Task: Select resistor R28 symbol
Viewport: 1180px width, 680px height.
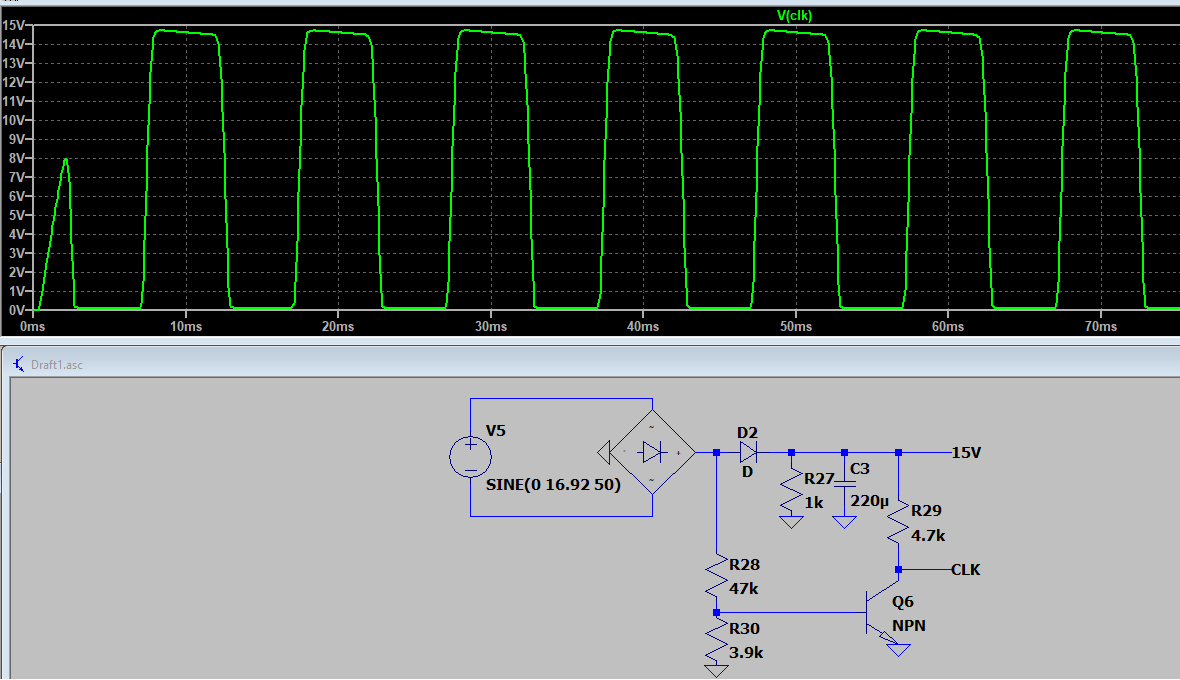Action: pyautogui.click(x=716, y=578)
